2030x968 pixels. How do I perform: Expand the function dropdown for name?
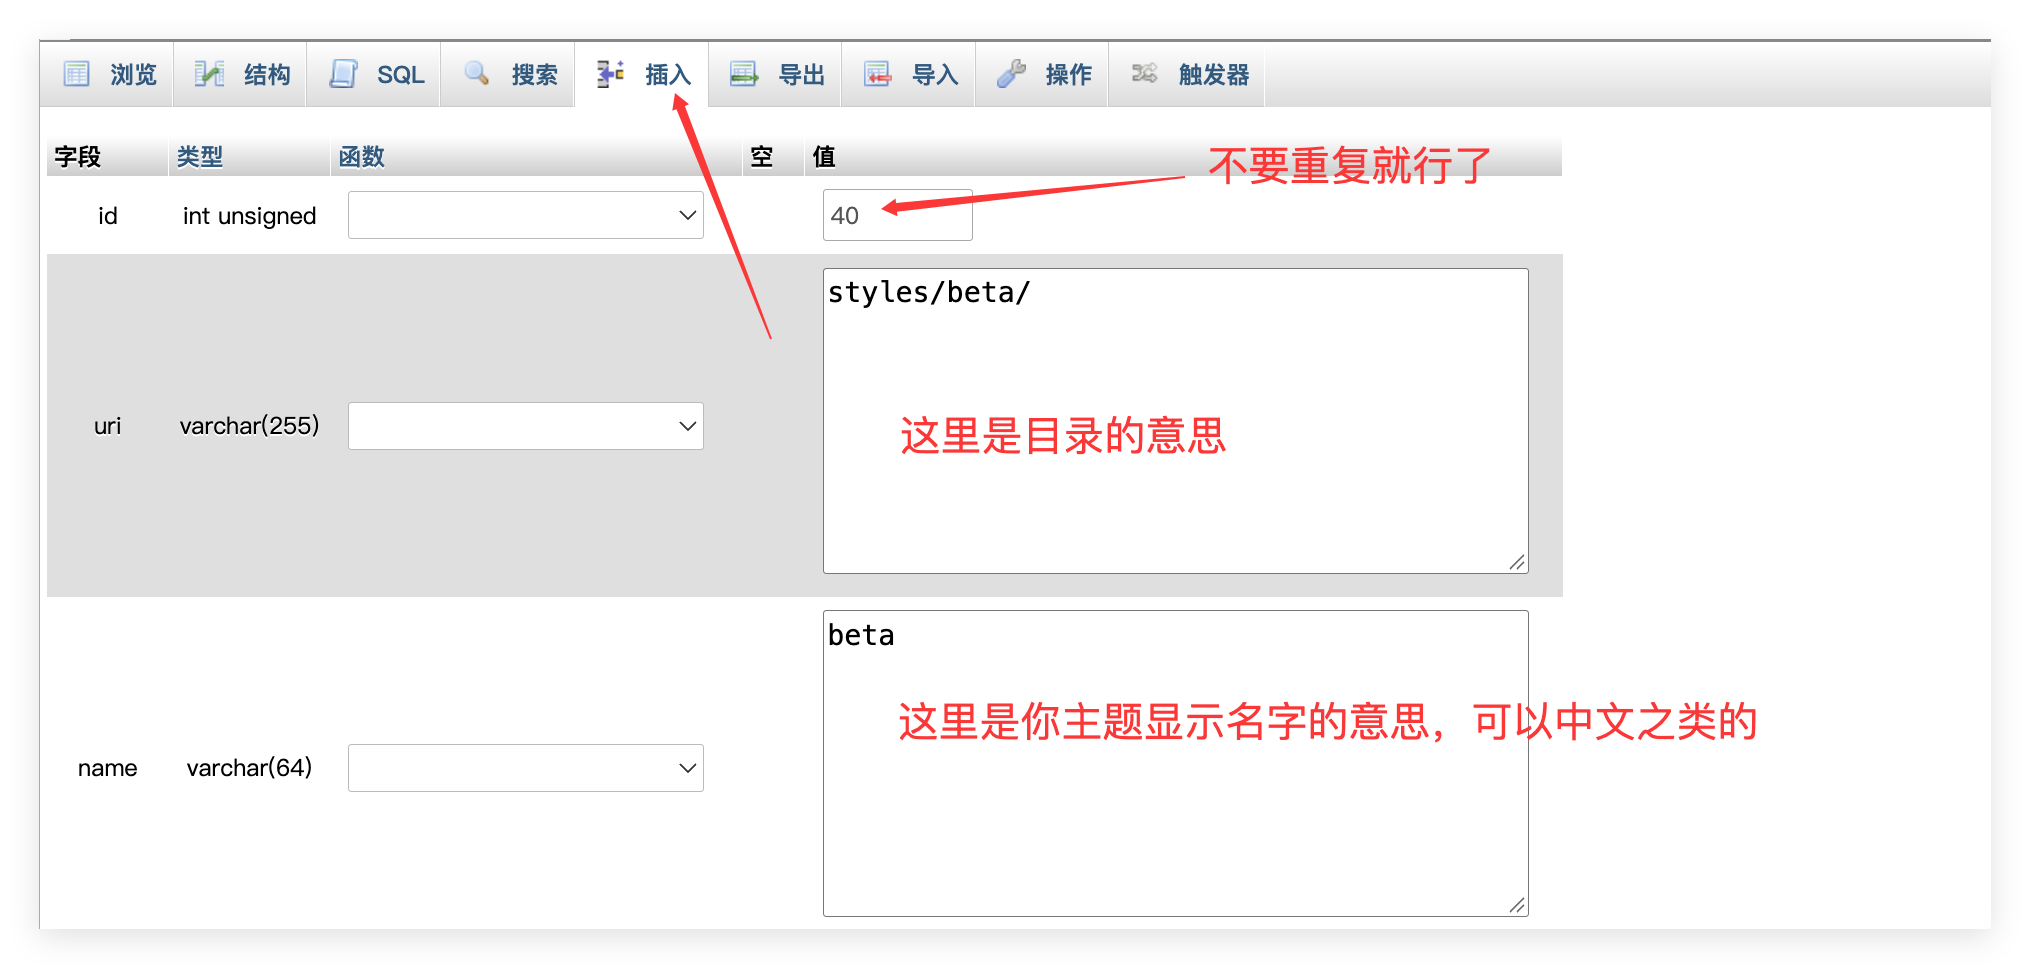point(526,768)
